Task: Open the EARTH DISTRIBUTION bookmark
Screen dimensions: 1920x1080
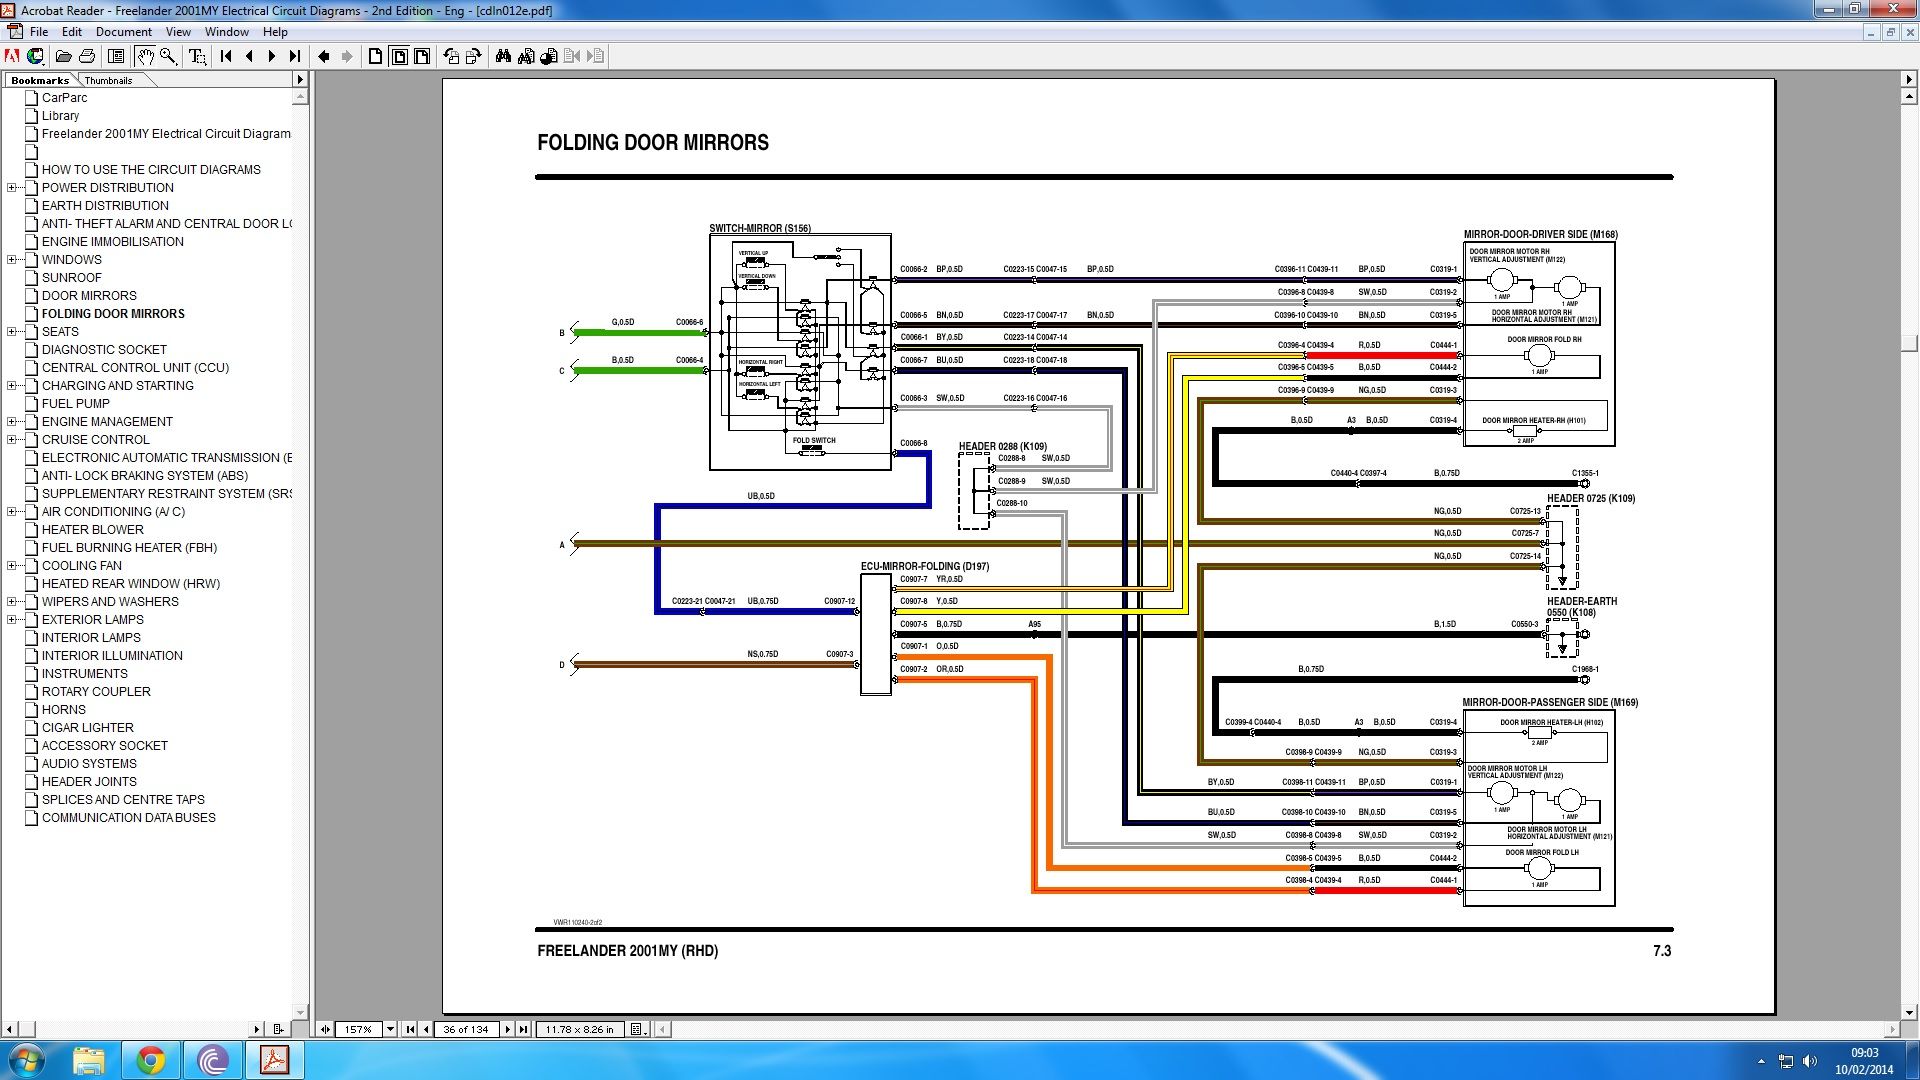Action: point(105,206)
